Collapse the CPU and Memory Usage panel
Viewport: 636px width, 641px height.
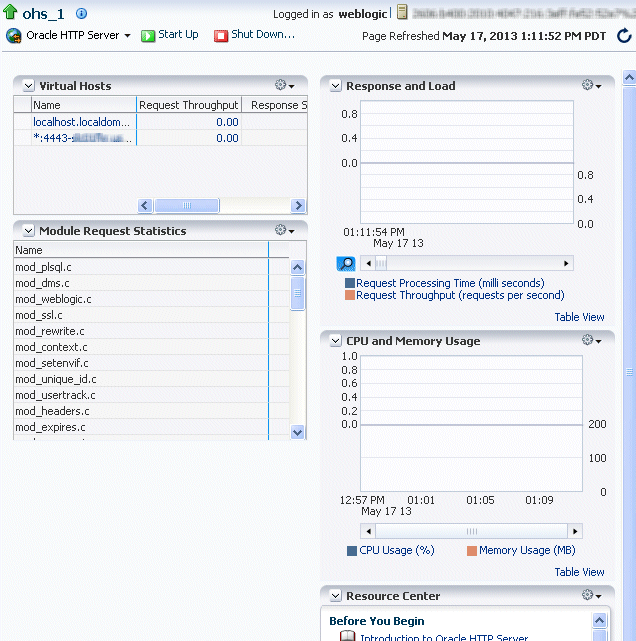pyautogui.click(x=335, y=341)
